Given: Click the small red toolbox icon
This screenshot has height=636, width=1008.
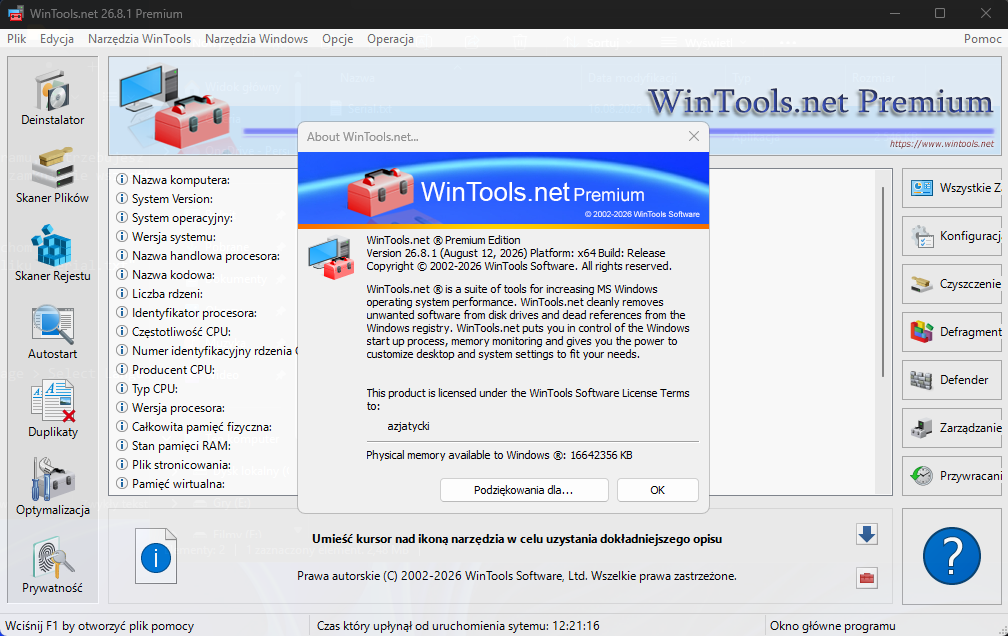Looking at the screenshot, I should click(867, 577).
